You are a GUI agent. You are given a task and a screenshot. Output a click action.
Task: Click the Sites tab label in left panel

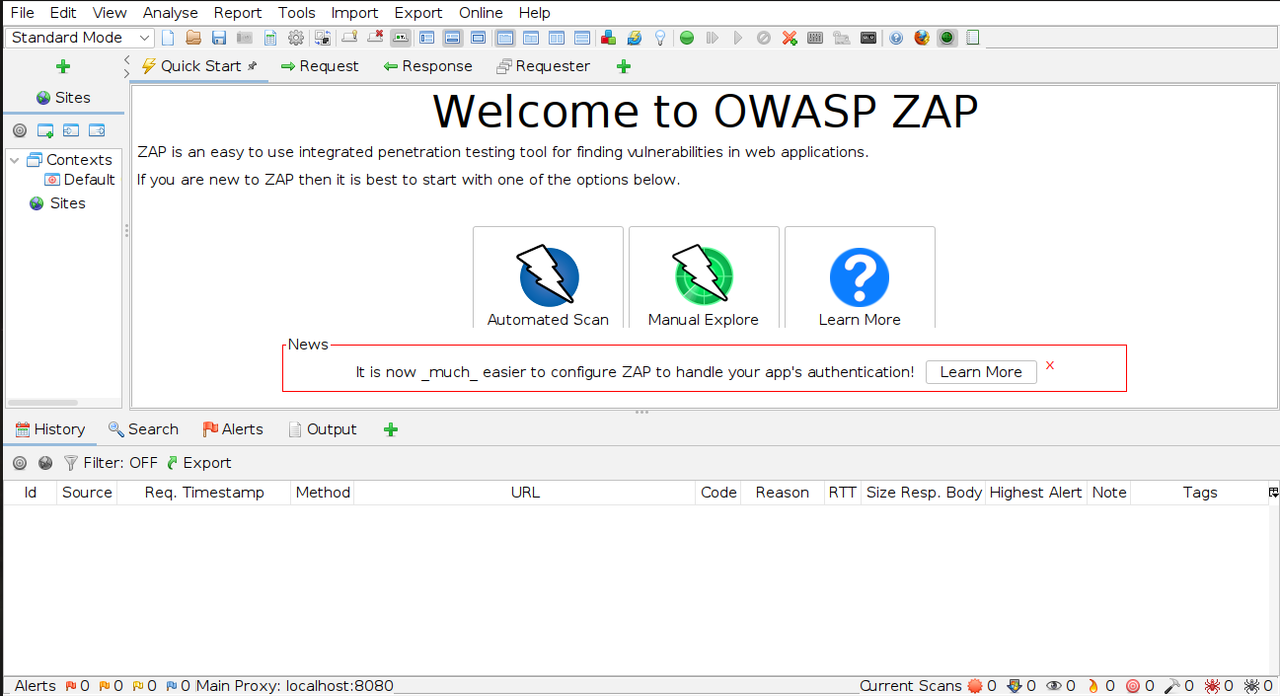pyautogui.click(x=63, y=98)
